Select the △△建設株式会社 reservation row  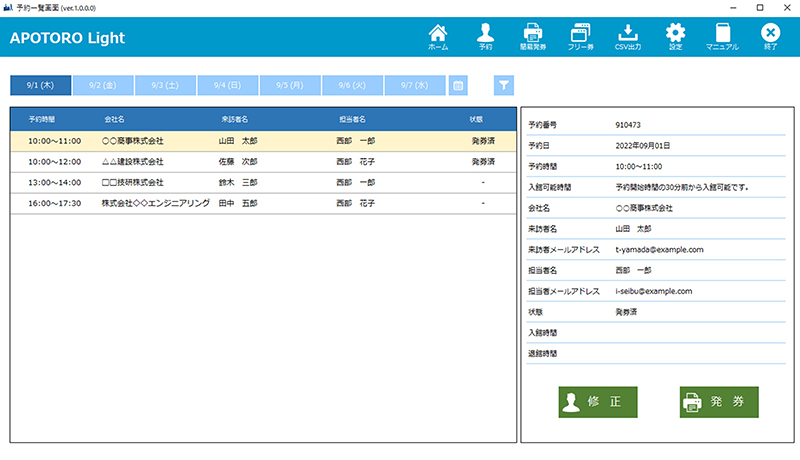coord(263,161)
